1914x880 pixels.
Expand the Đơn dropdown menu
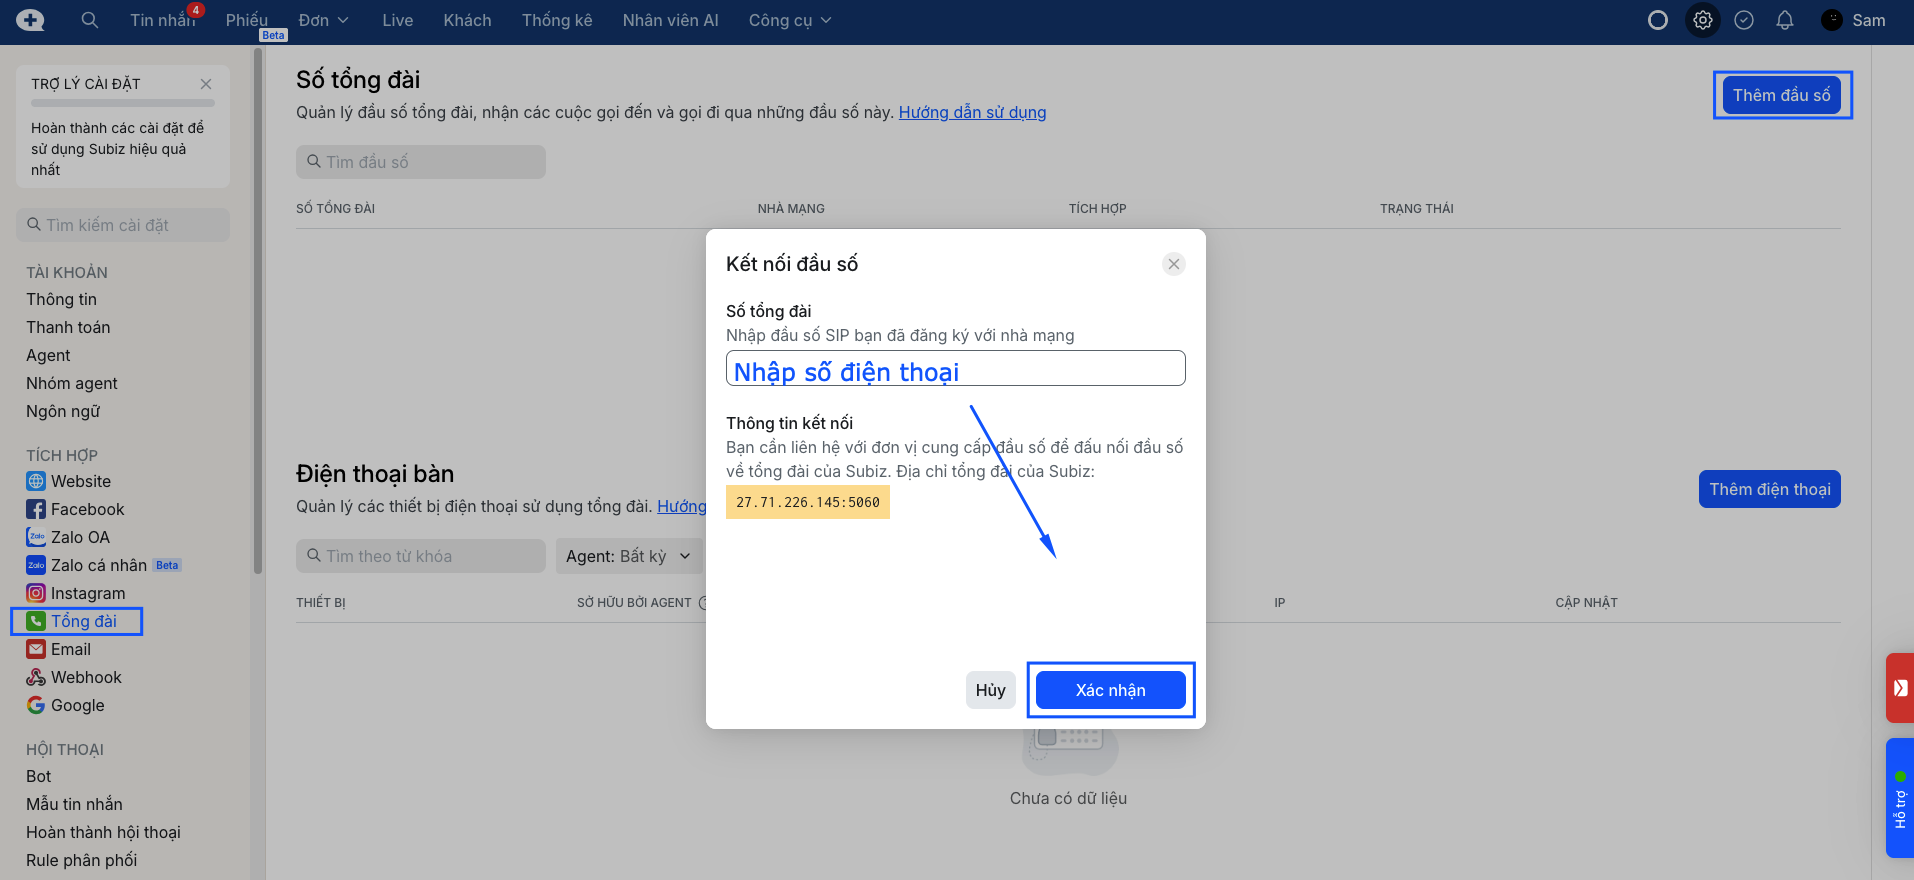tap(323, 20)
